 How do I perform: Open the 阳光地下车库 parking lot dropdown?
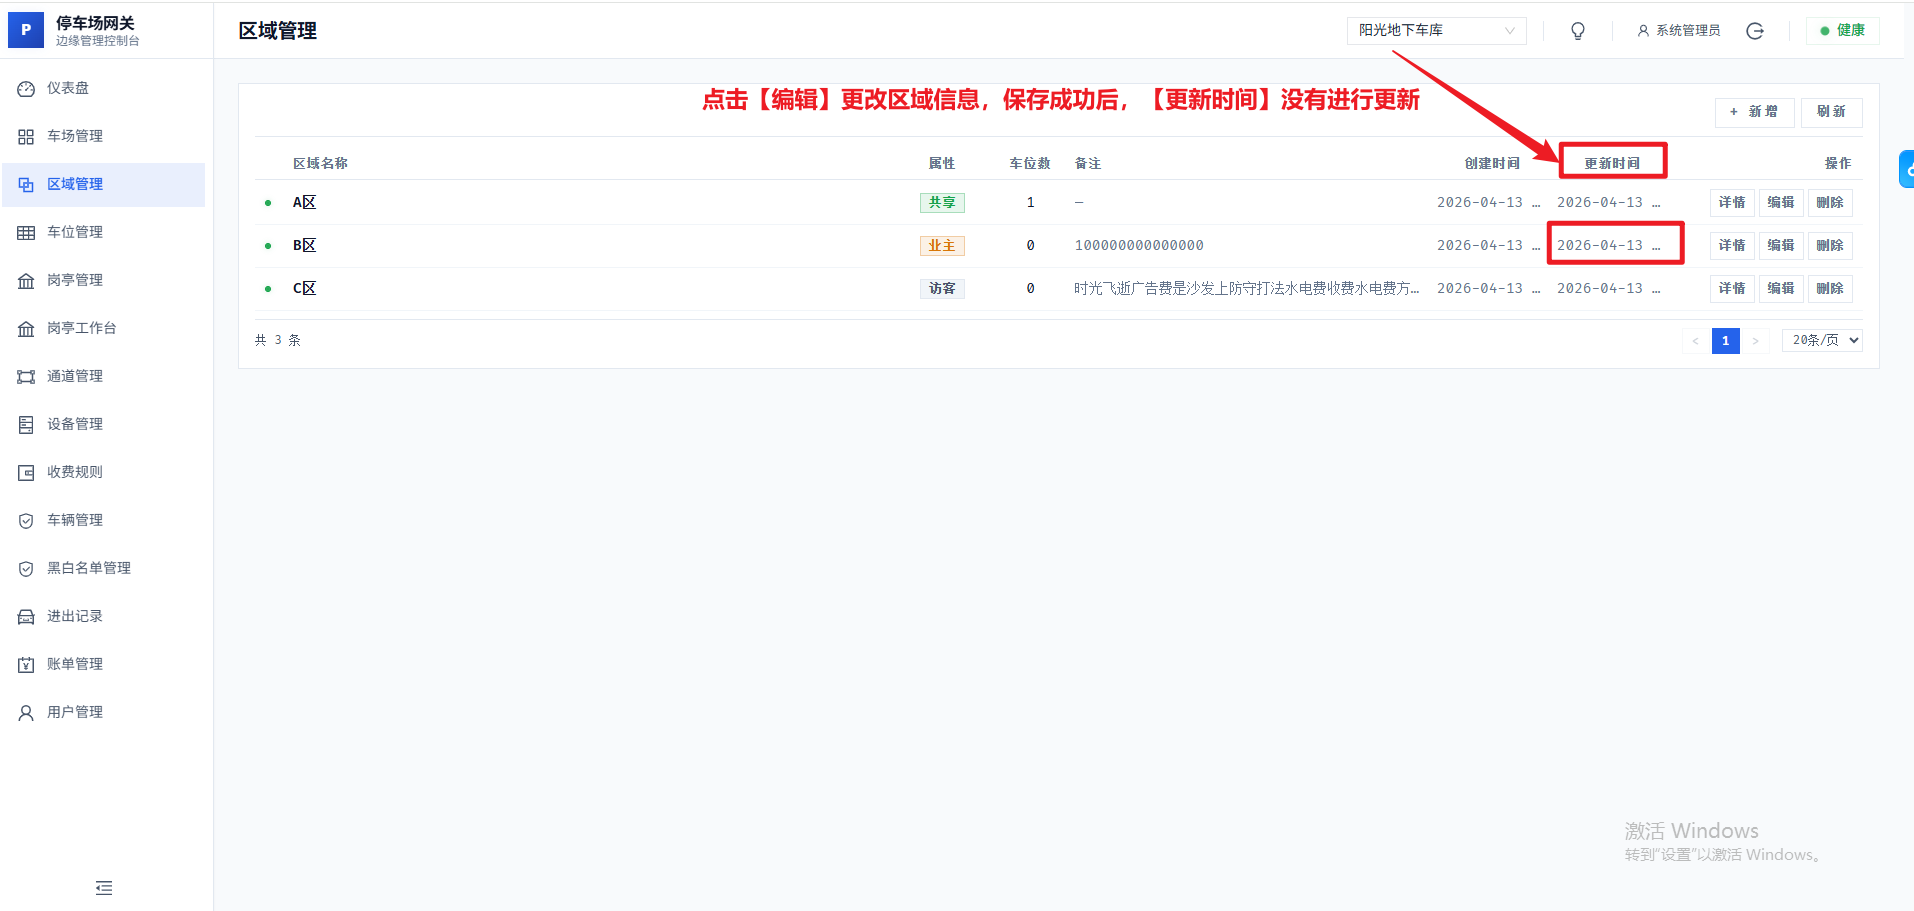click(1435, 31)
